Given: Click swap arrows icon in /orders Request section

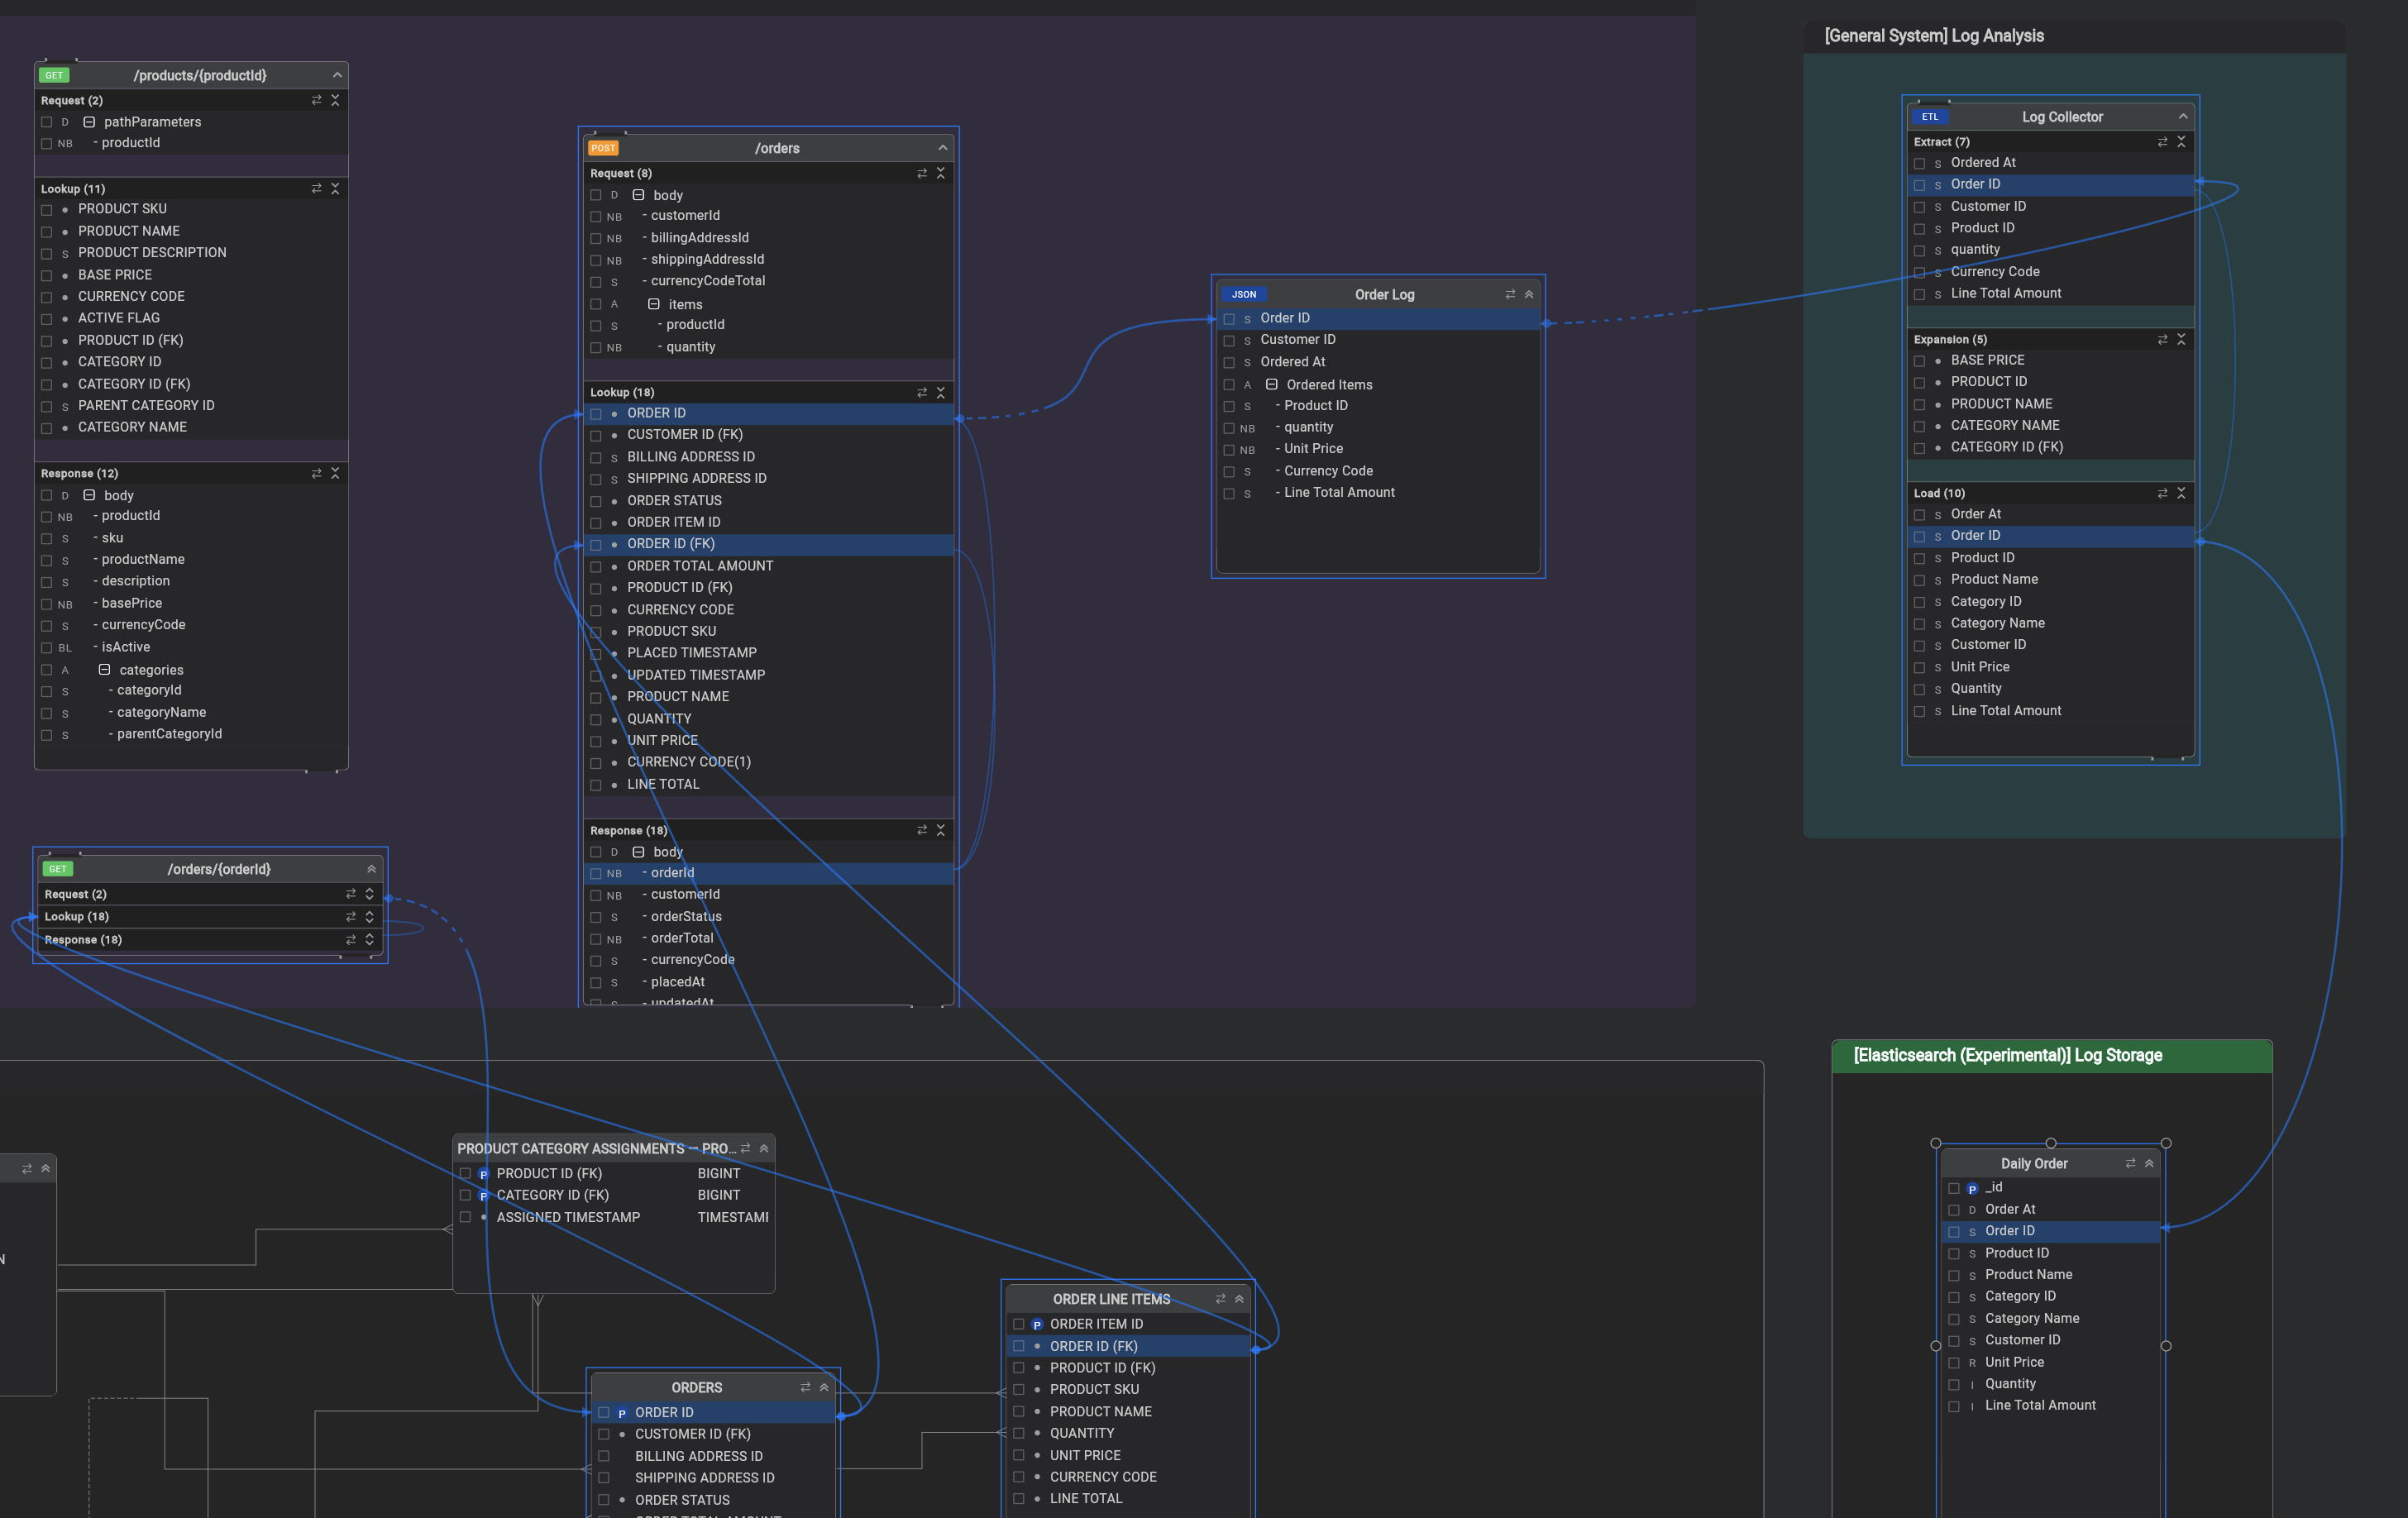Looking at the screenshot, I should (921, 173).
